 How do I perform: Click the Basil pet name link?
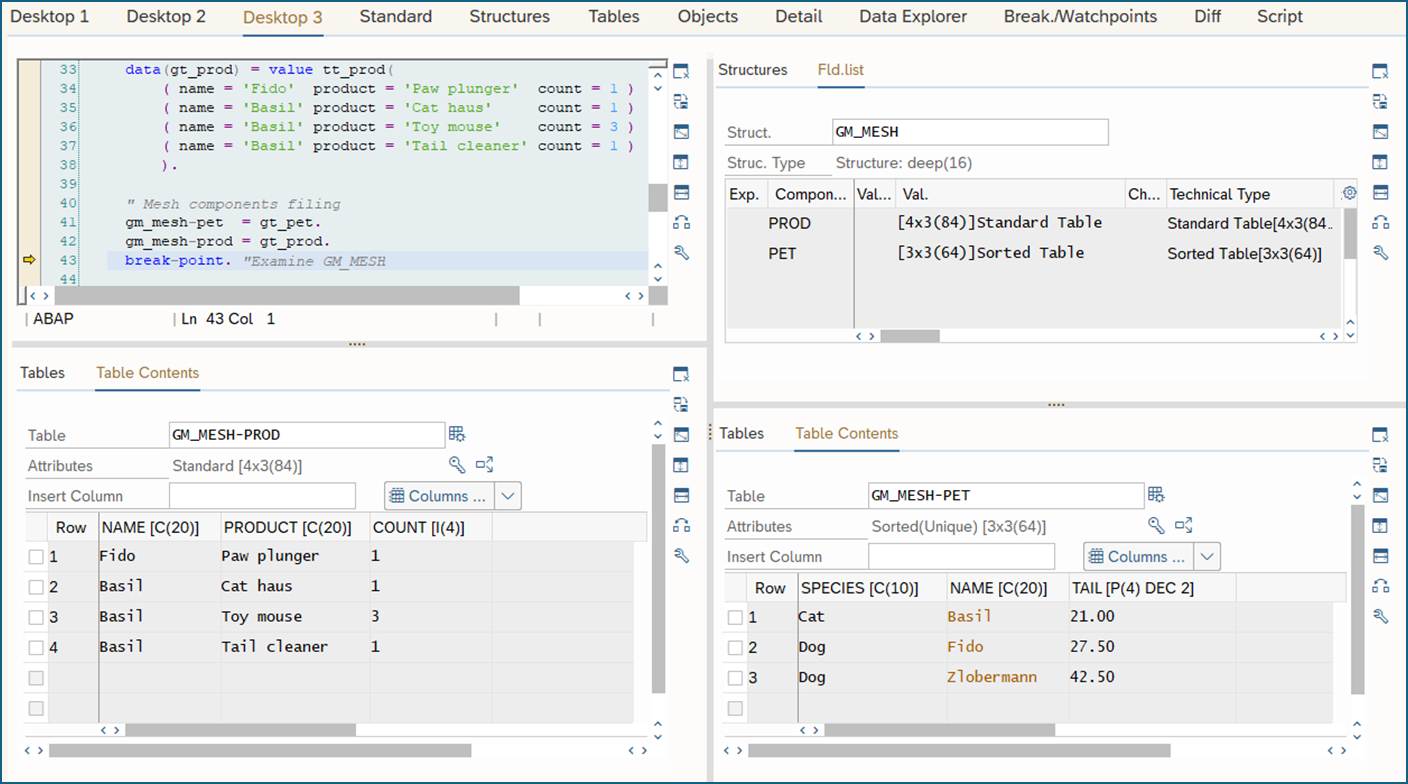[969, 617]
